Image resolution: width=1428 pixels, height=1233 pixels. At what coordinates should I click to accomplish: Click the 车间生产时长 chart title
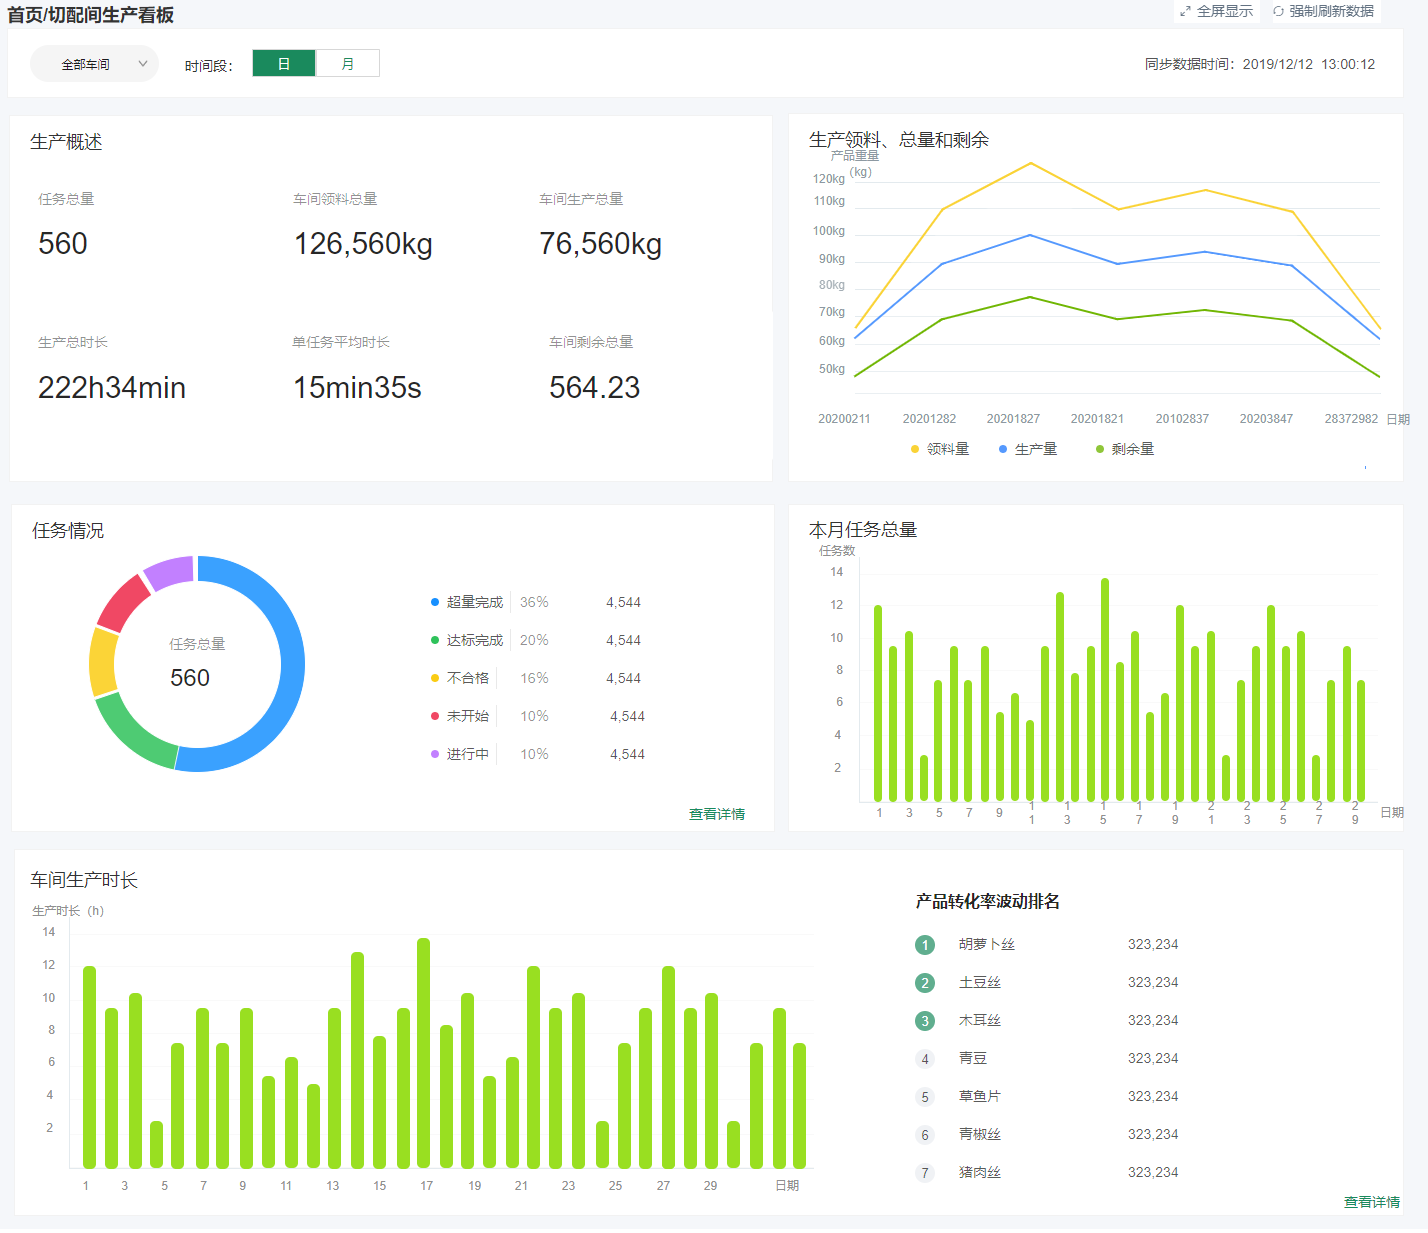[x=84, y=880]
